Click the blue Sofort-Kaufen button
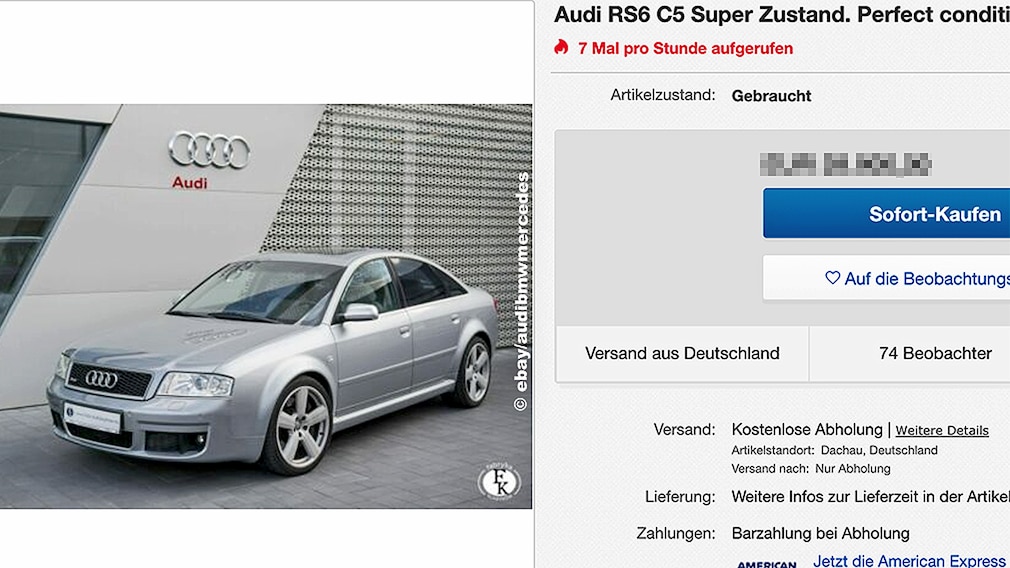Image resolution: width=1010 pixels, height=568 pixels. tap(886, 213)
